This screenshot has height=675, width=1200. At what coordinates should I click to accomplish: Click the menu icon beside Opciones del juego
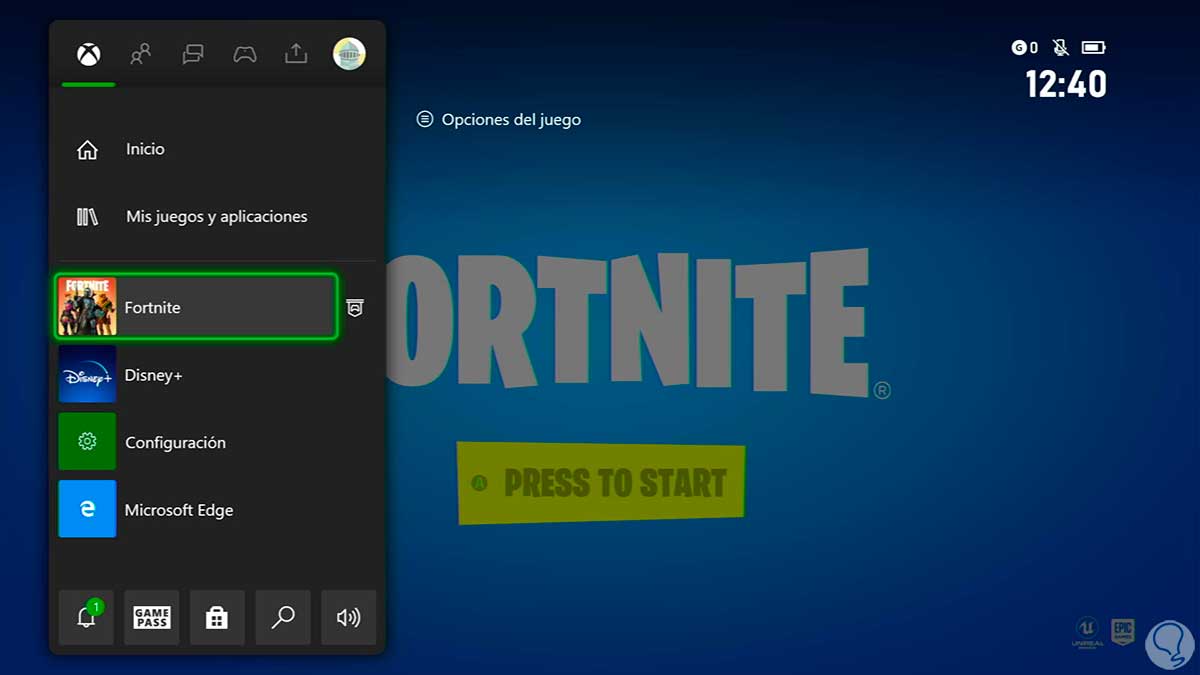click(425, 119)
